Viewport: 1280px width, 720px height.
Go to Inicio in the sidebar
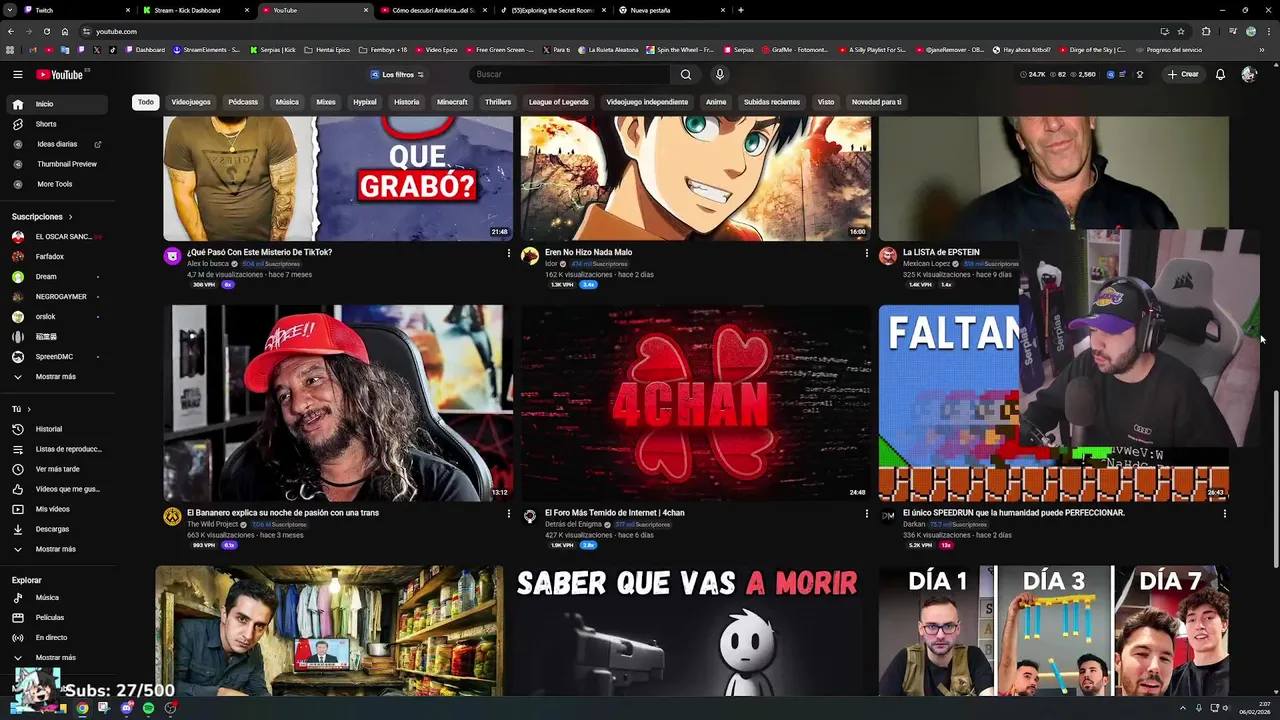(58, 104)
